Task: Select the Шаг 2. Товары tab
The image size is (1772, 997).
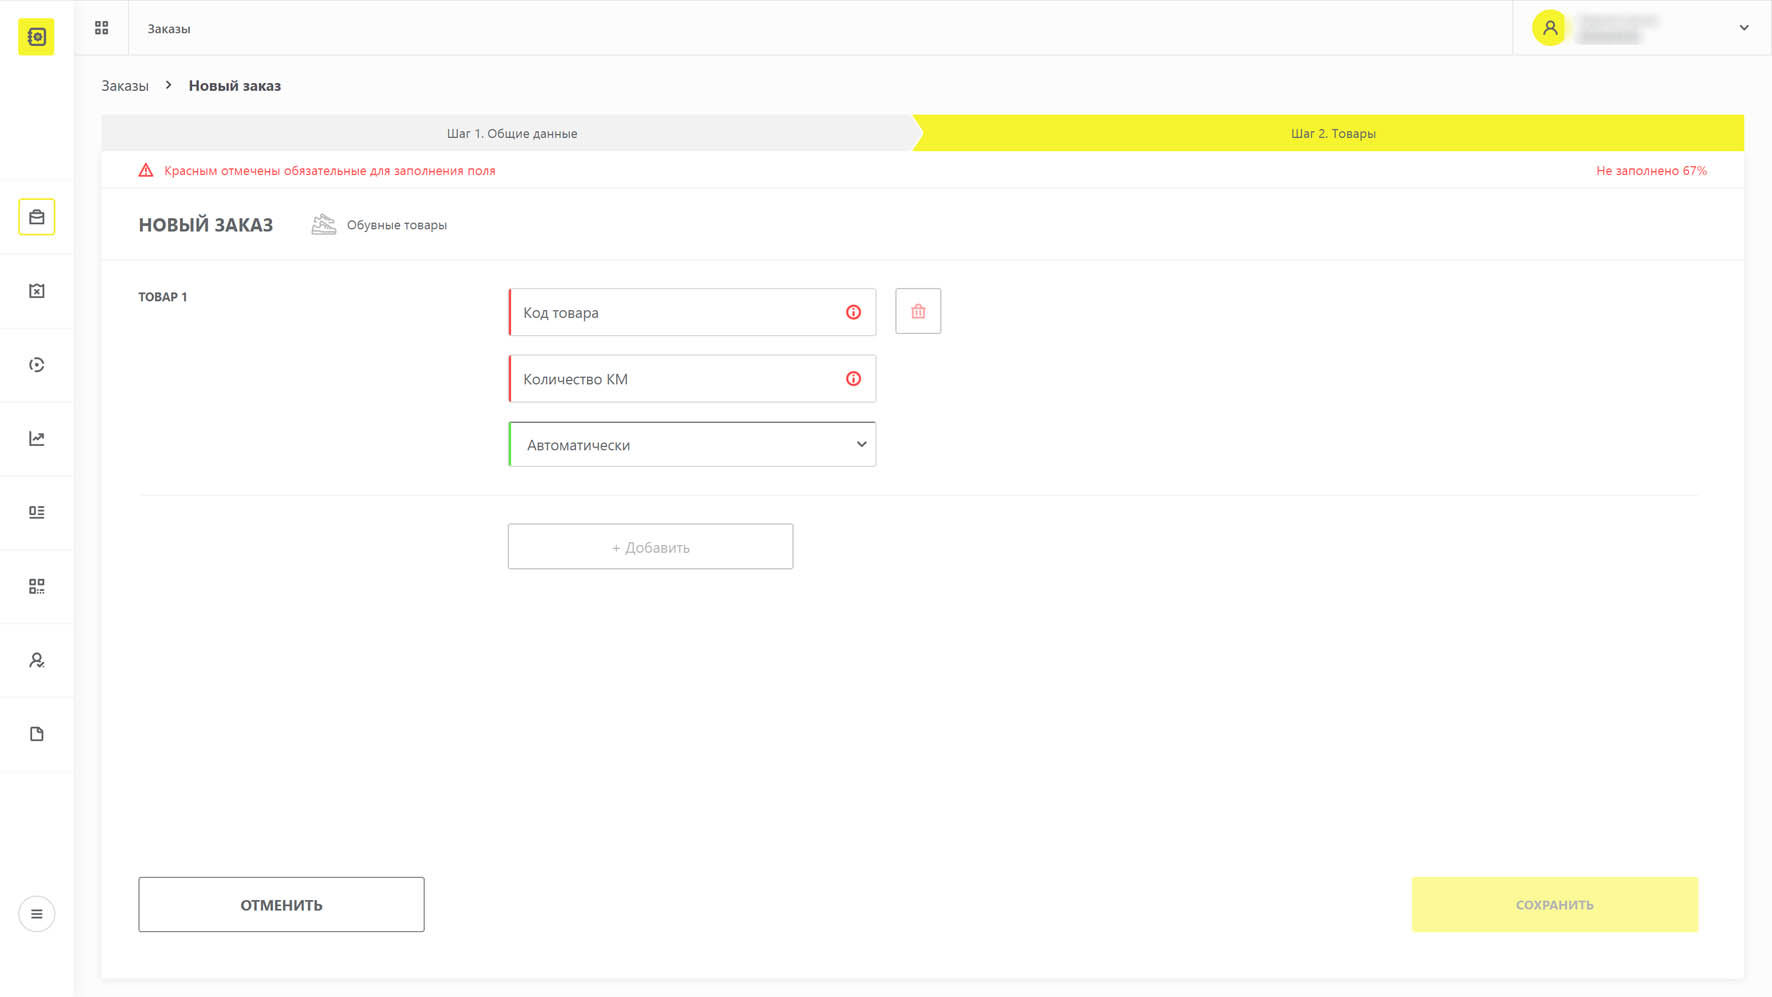Action: tap(1332, 133)
